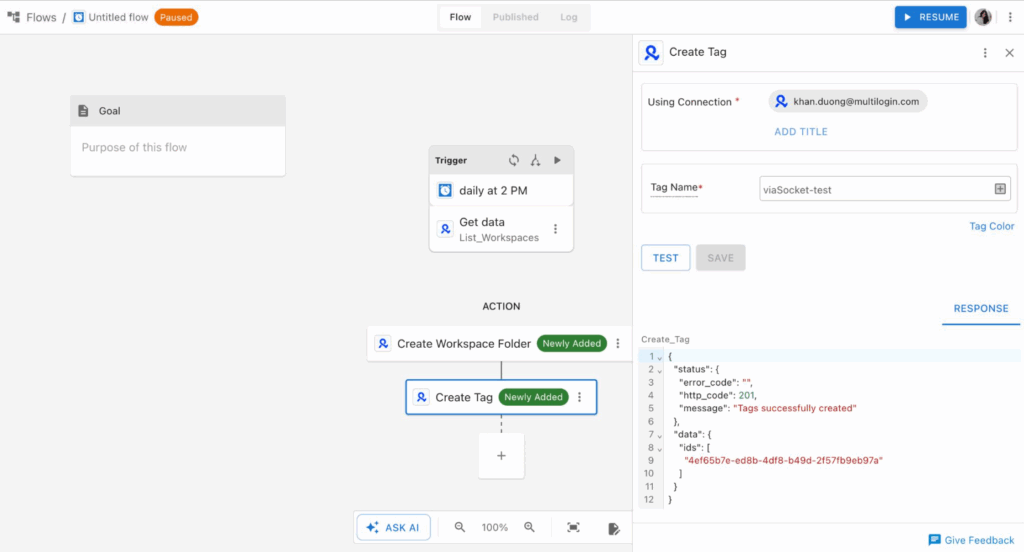Zoom out the canvas
Image resolution: width=1024 pixels, height=552 pixels.
pos(460,527)
